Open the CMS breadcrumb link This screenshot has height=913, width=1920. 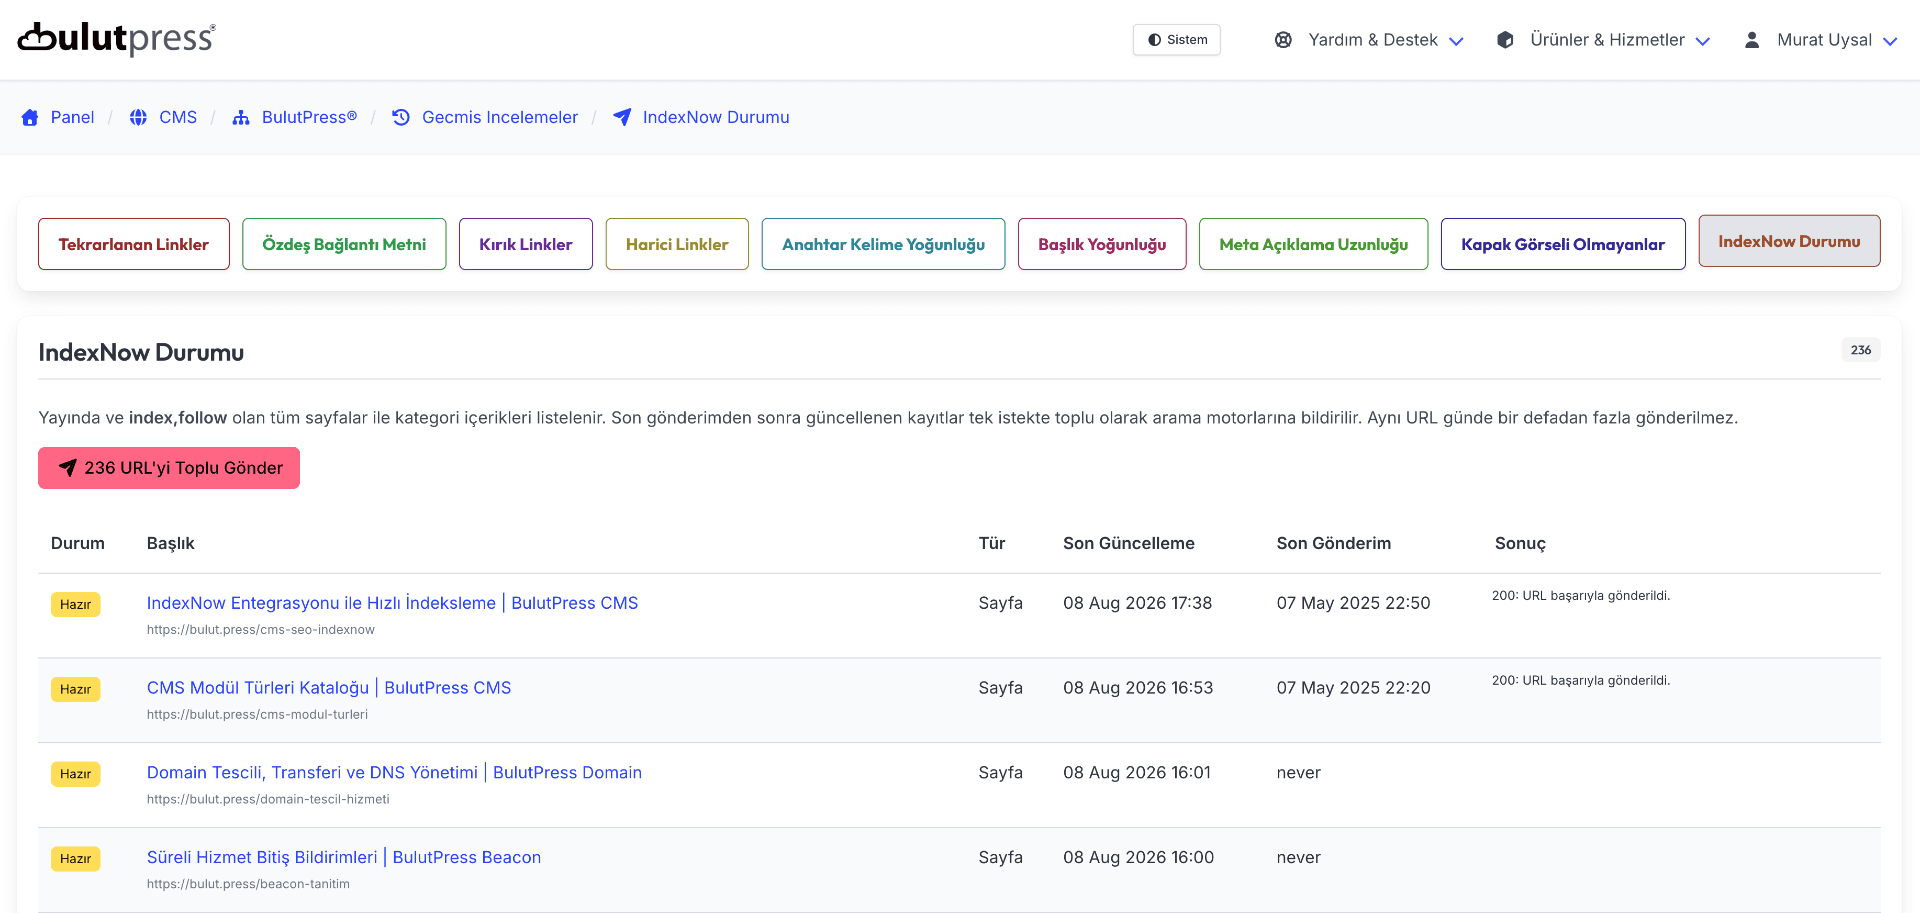178,118
